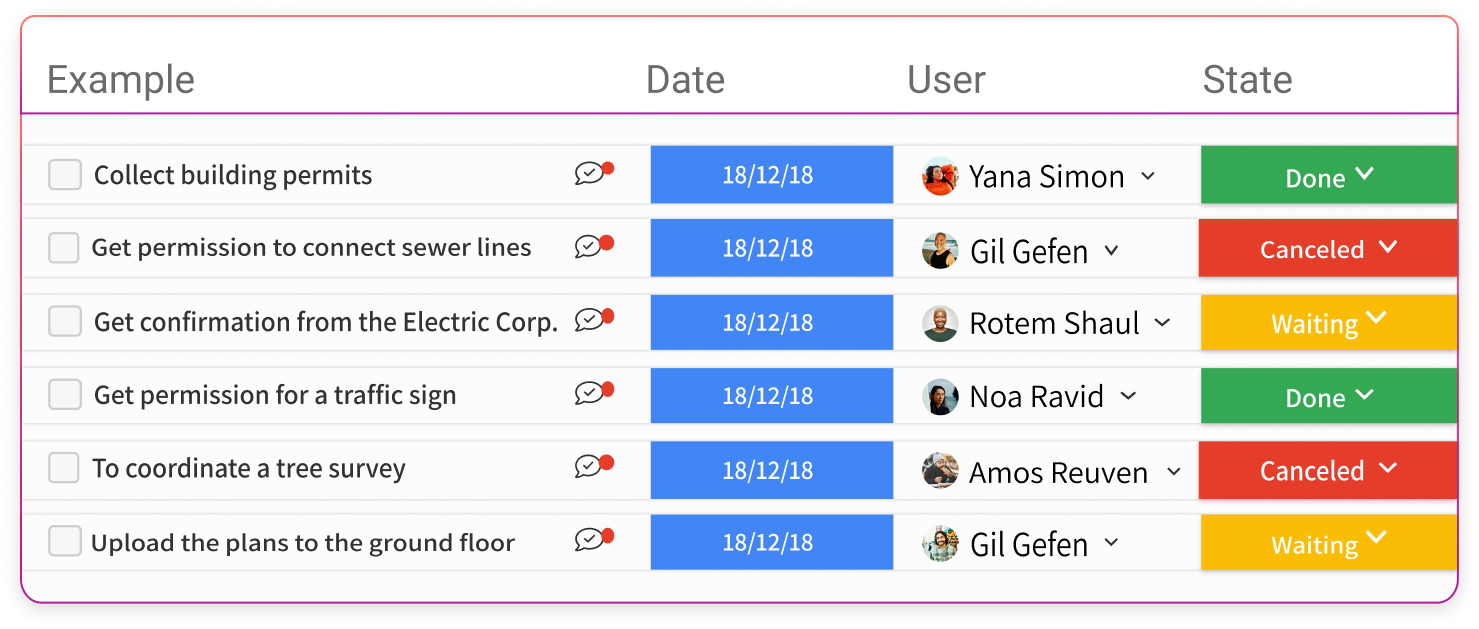The height and width of the screenshot is (629, 1479).
Task: Open Get confirmation from the Electric Corp. task
Action: click(326, 322)
